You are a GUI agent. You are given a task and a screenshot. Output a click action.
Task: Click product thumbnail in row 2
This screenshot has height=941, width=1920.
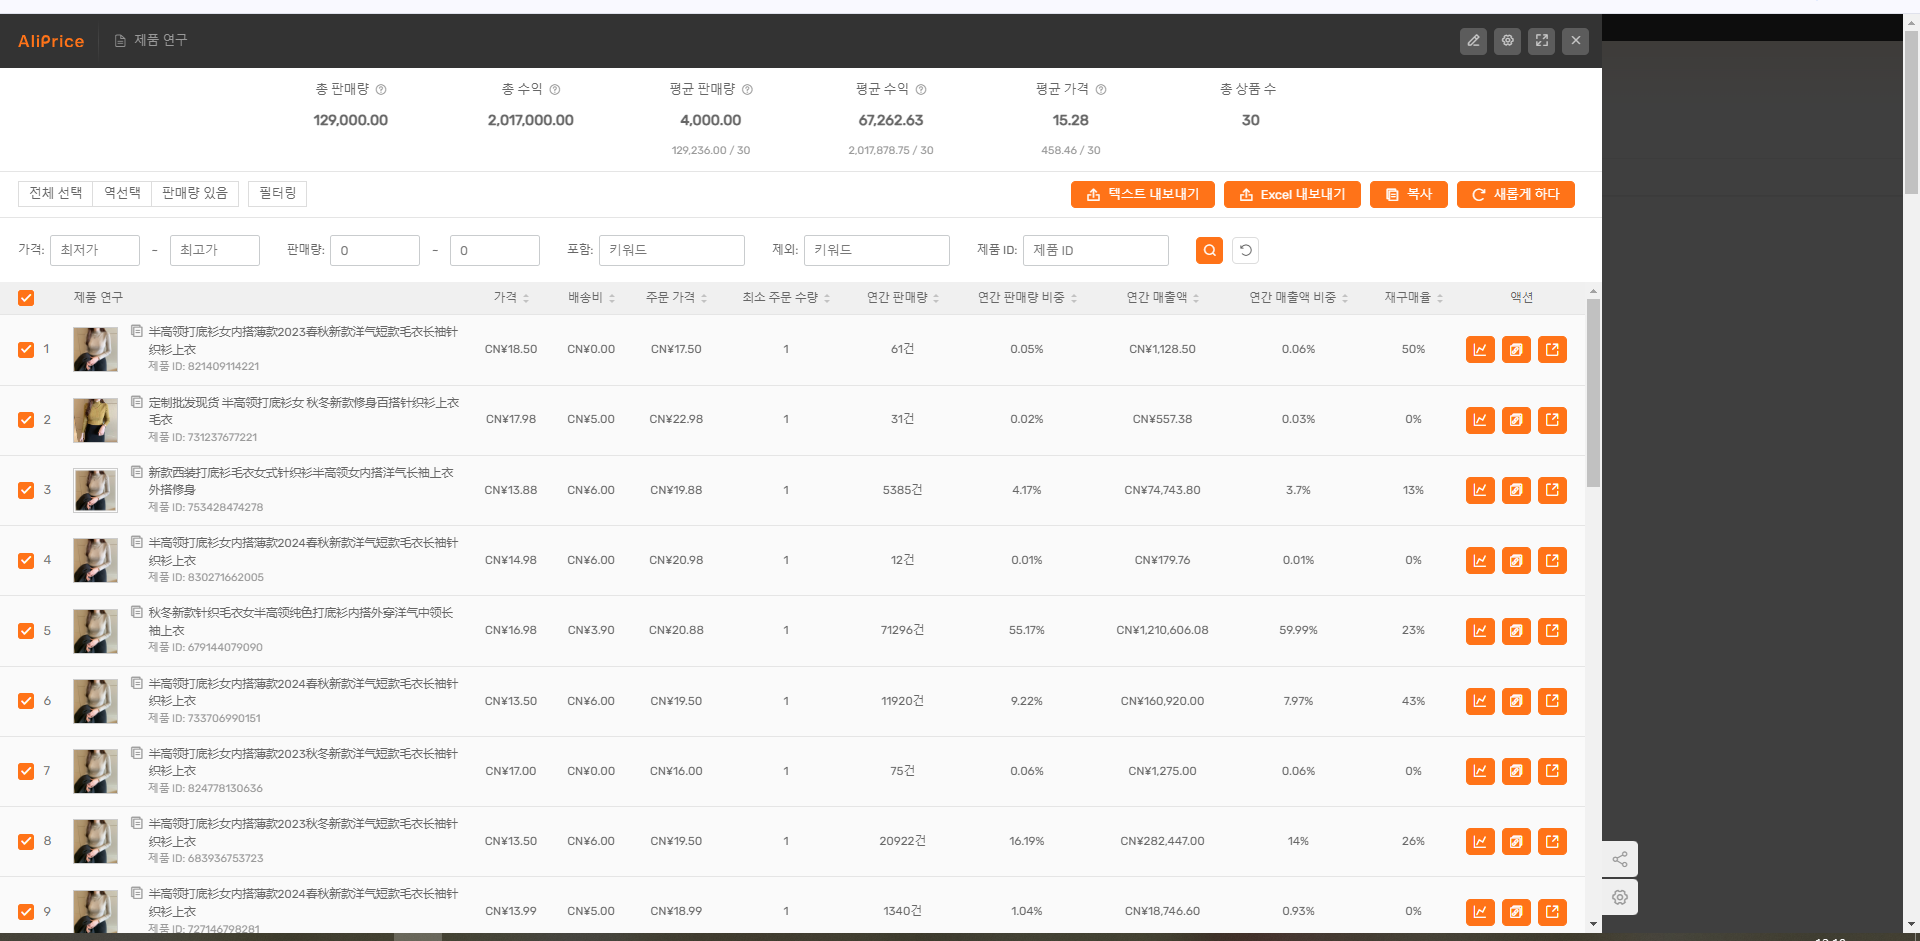click(95, 420)
